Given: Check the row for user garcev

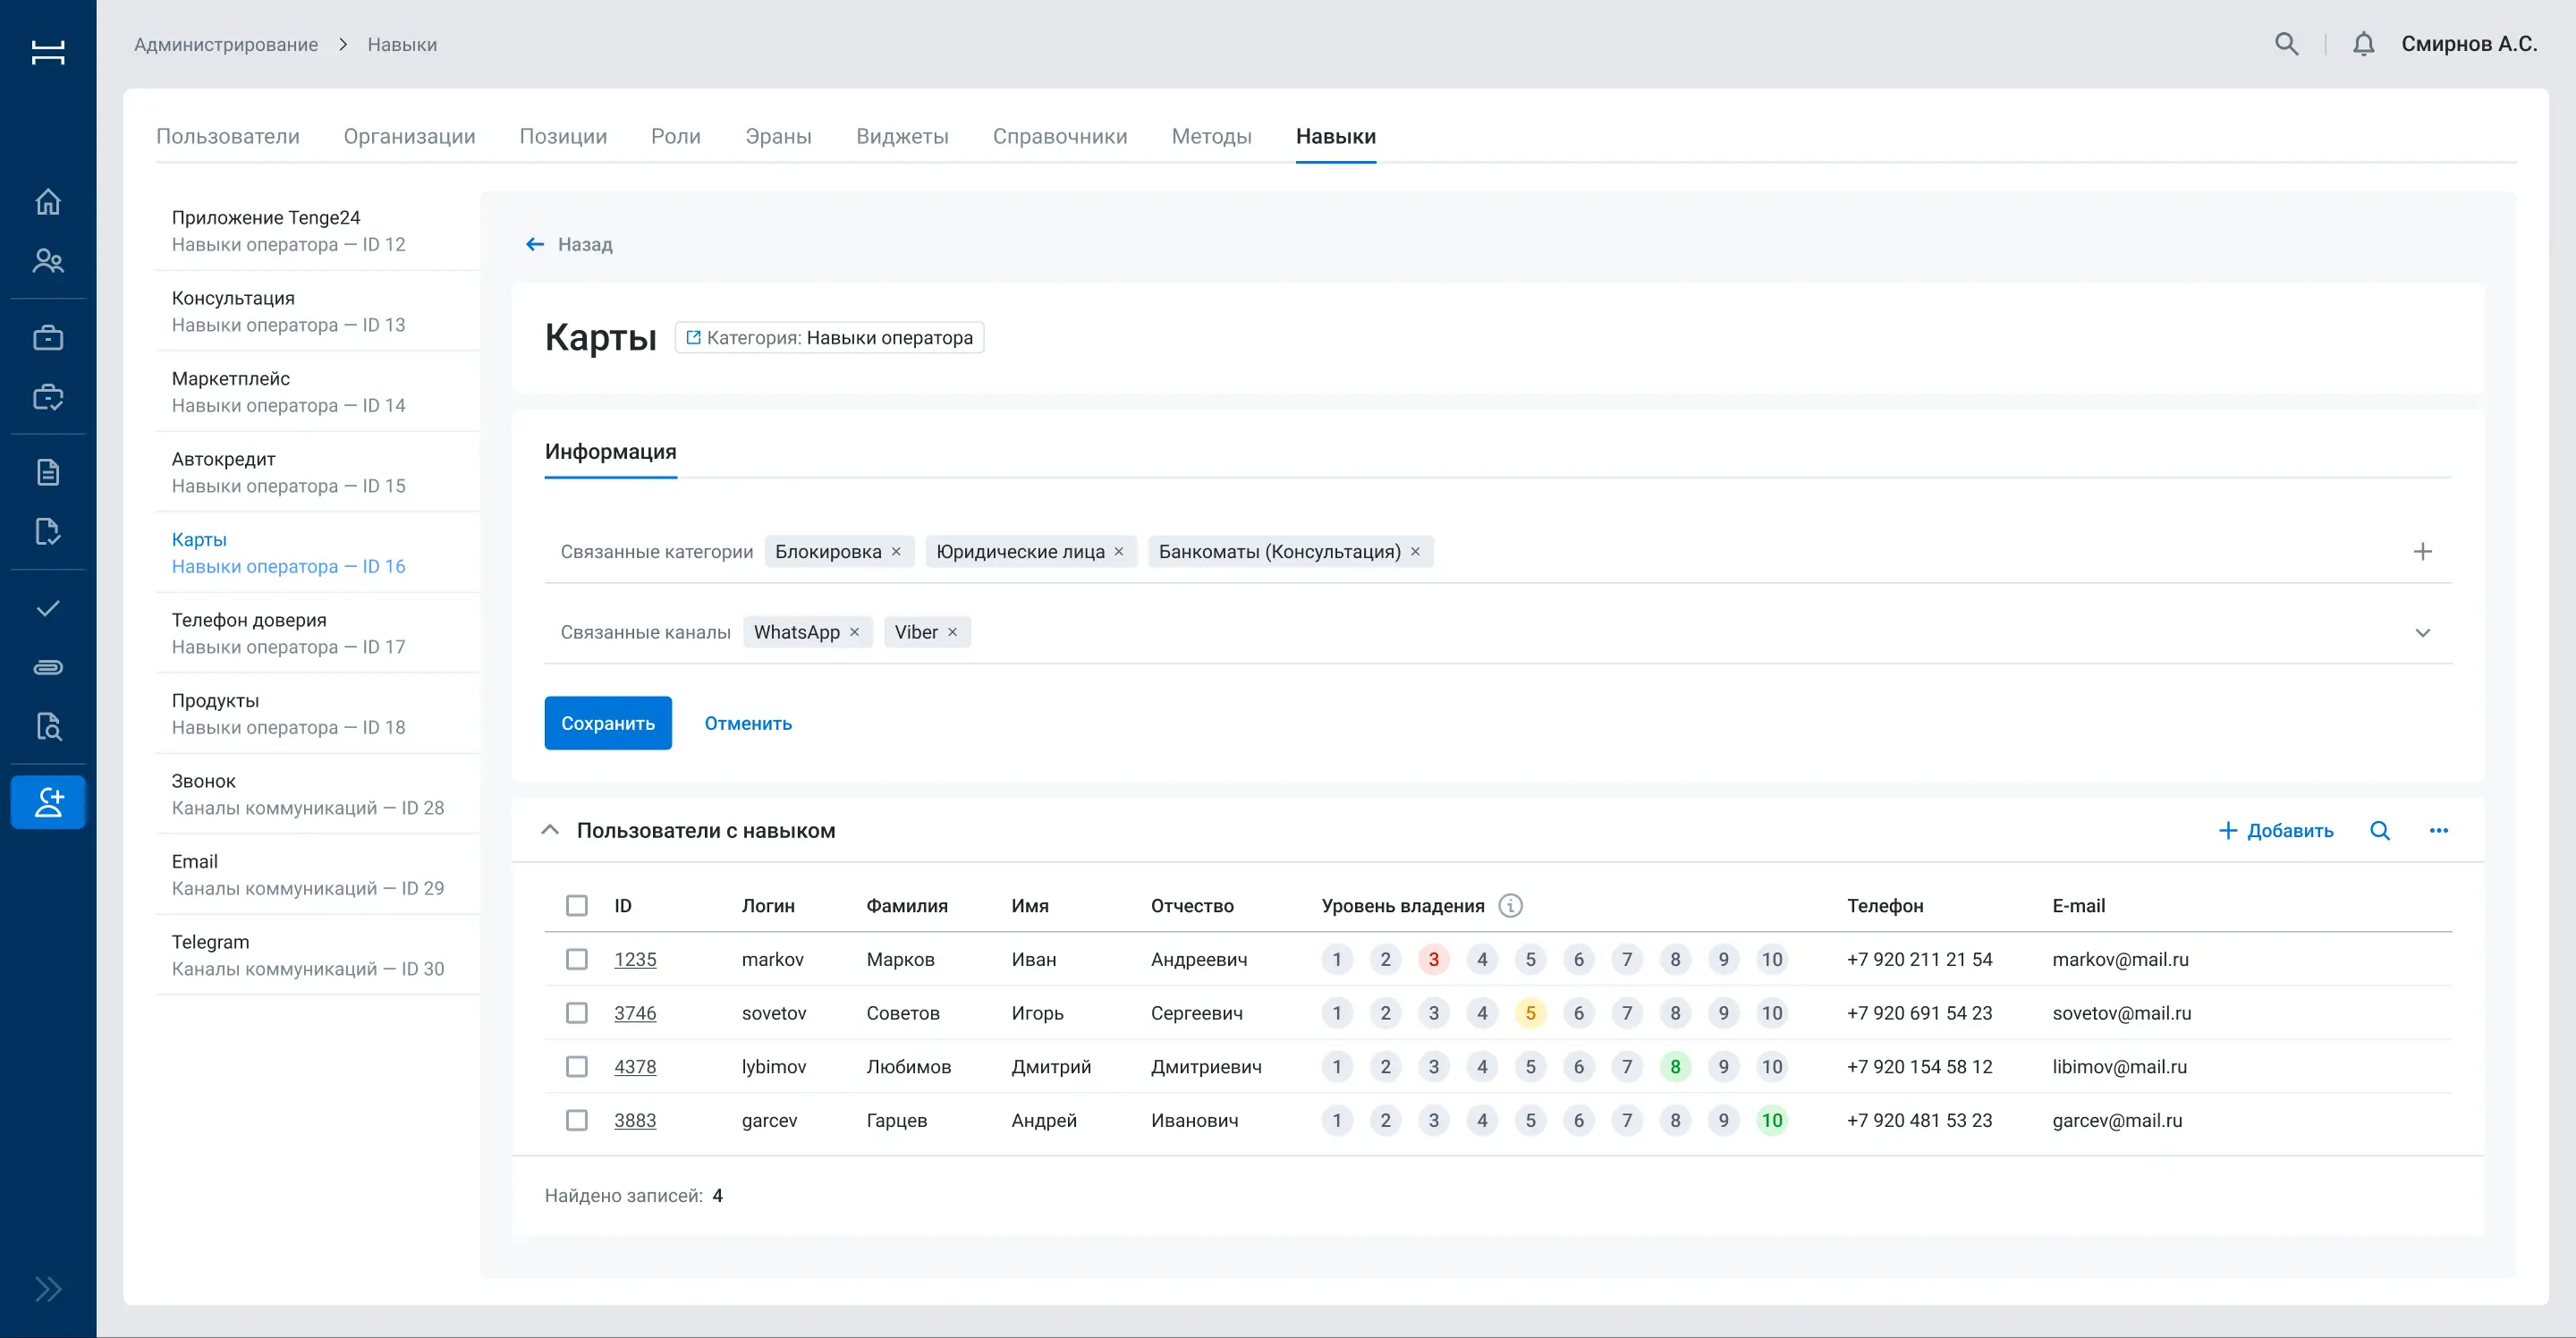Looking at the screenshot, I should click(x=577, y=1121).
